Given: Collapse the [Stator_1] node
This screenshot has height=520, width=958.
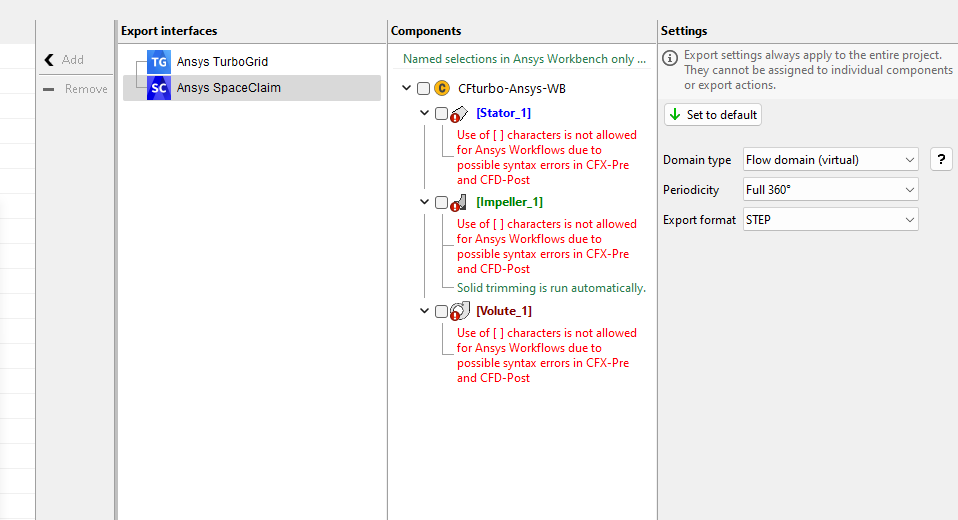Looking at the screenshot, I should 425,113.
